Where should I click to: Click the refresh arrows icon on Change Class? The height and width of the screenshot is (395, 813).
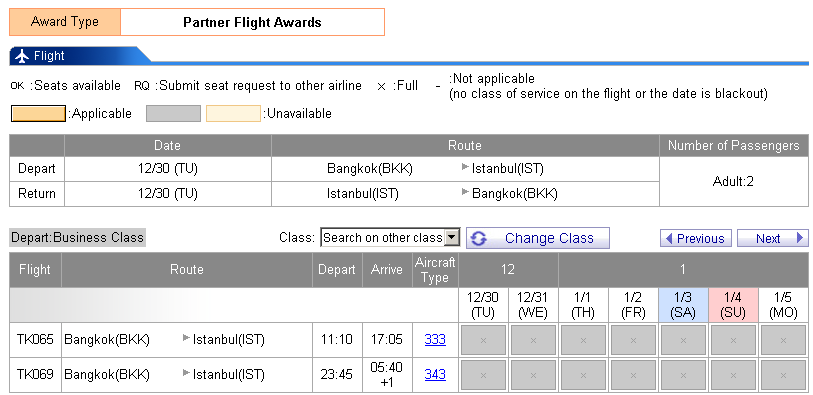click(479, 238)
